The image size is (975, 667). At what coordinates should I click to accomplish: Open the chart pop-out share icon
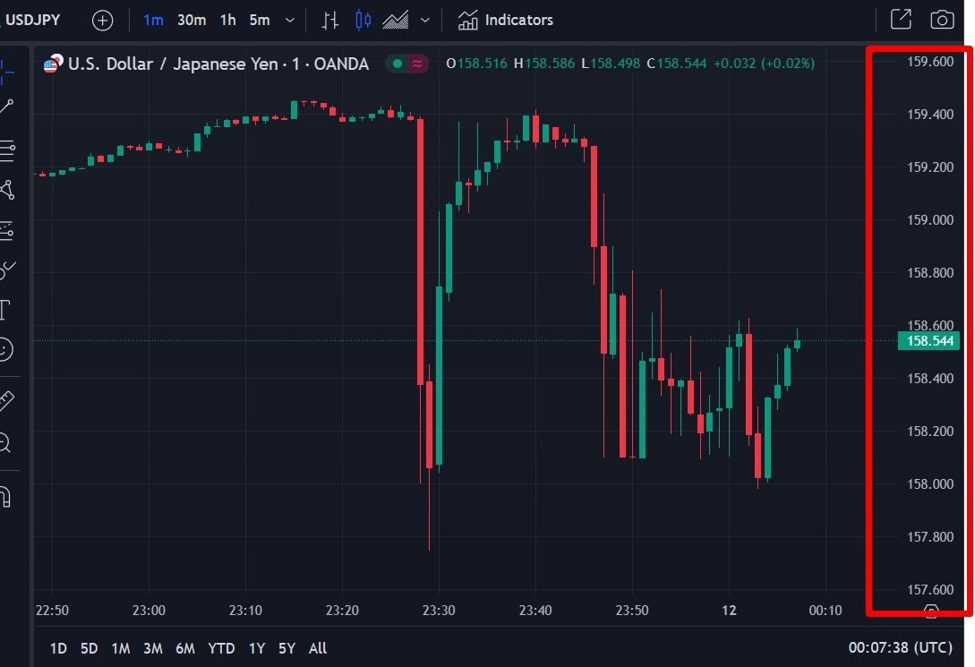tap(900, 20)
